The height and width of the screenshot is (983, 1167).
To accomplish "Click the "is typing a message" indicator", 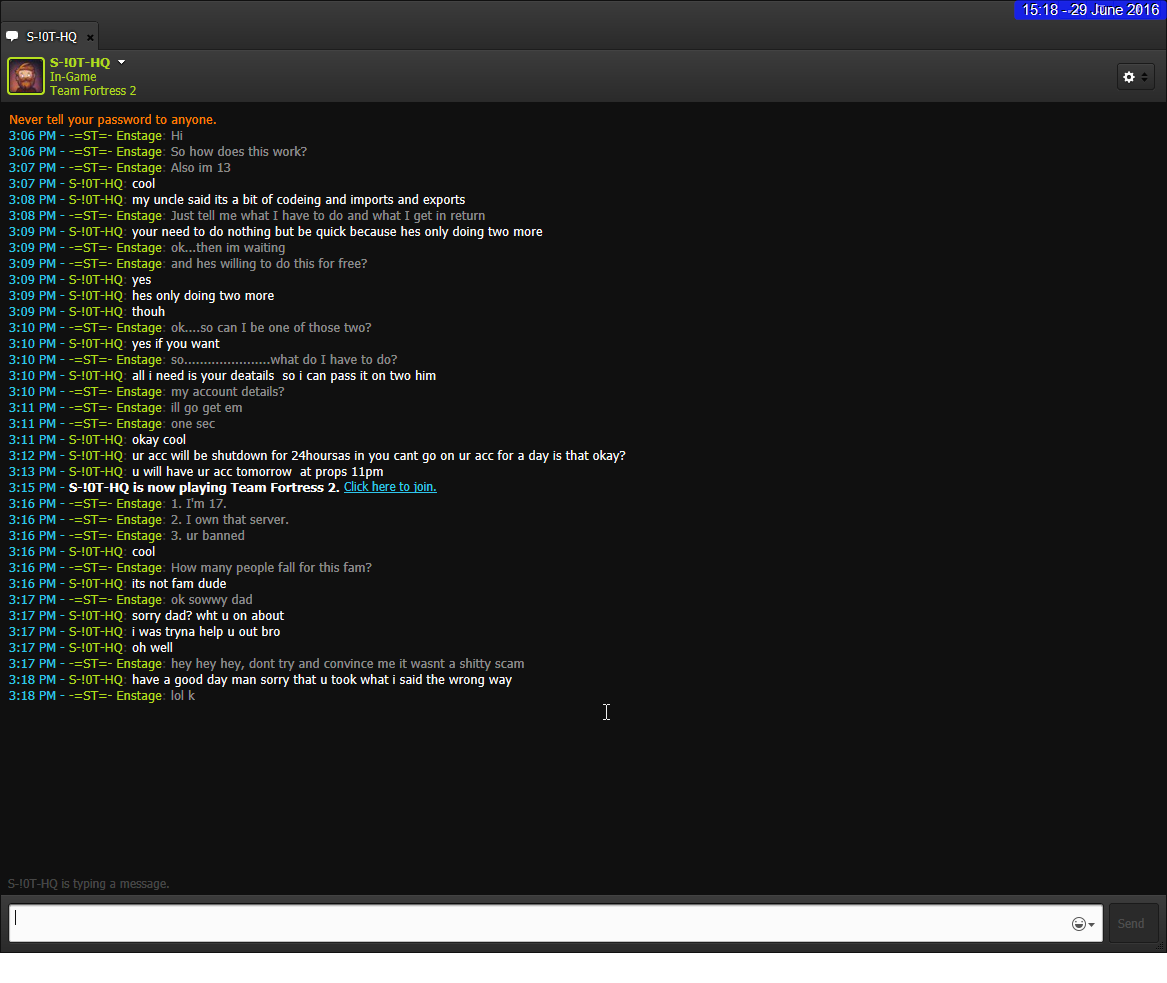I will point(89,884).
